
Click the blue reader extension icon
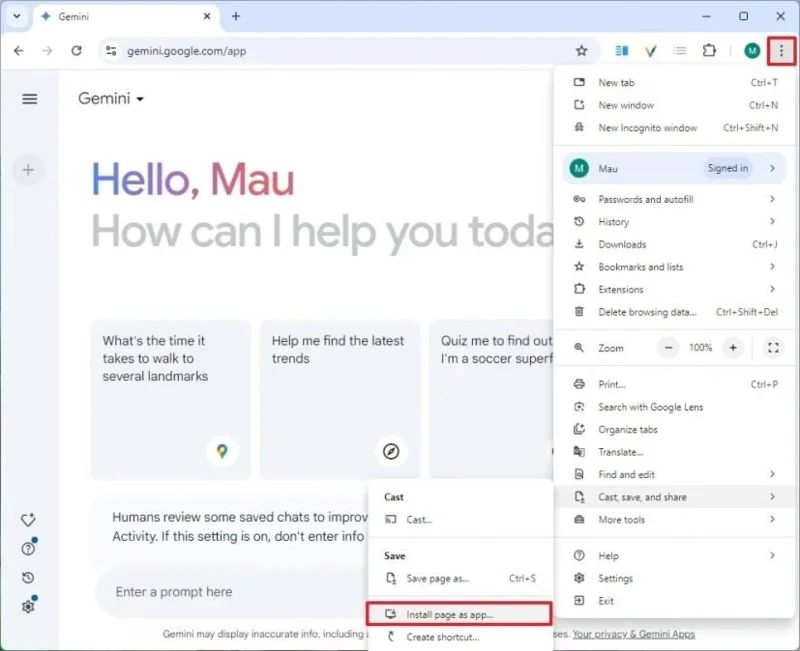pyautogui.click(x=621, y=51)
